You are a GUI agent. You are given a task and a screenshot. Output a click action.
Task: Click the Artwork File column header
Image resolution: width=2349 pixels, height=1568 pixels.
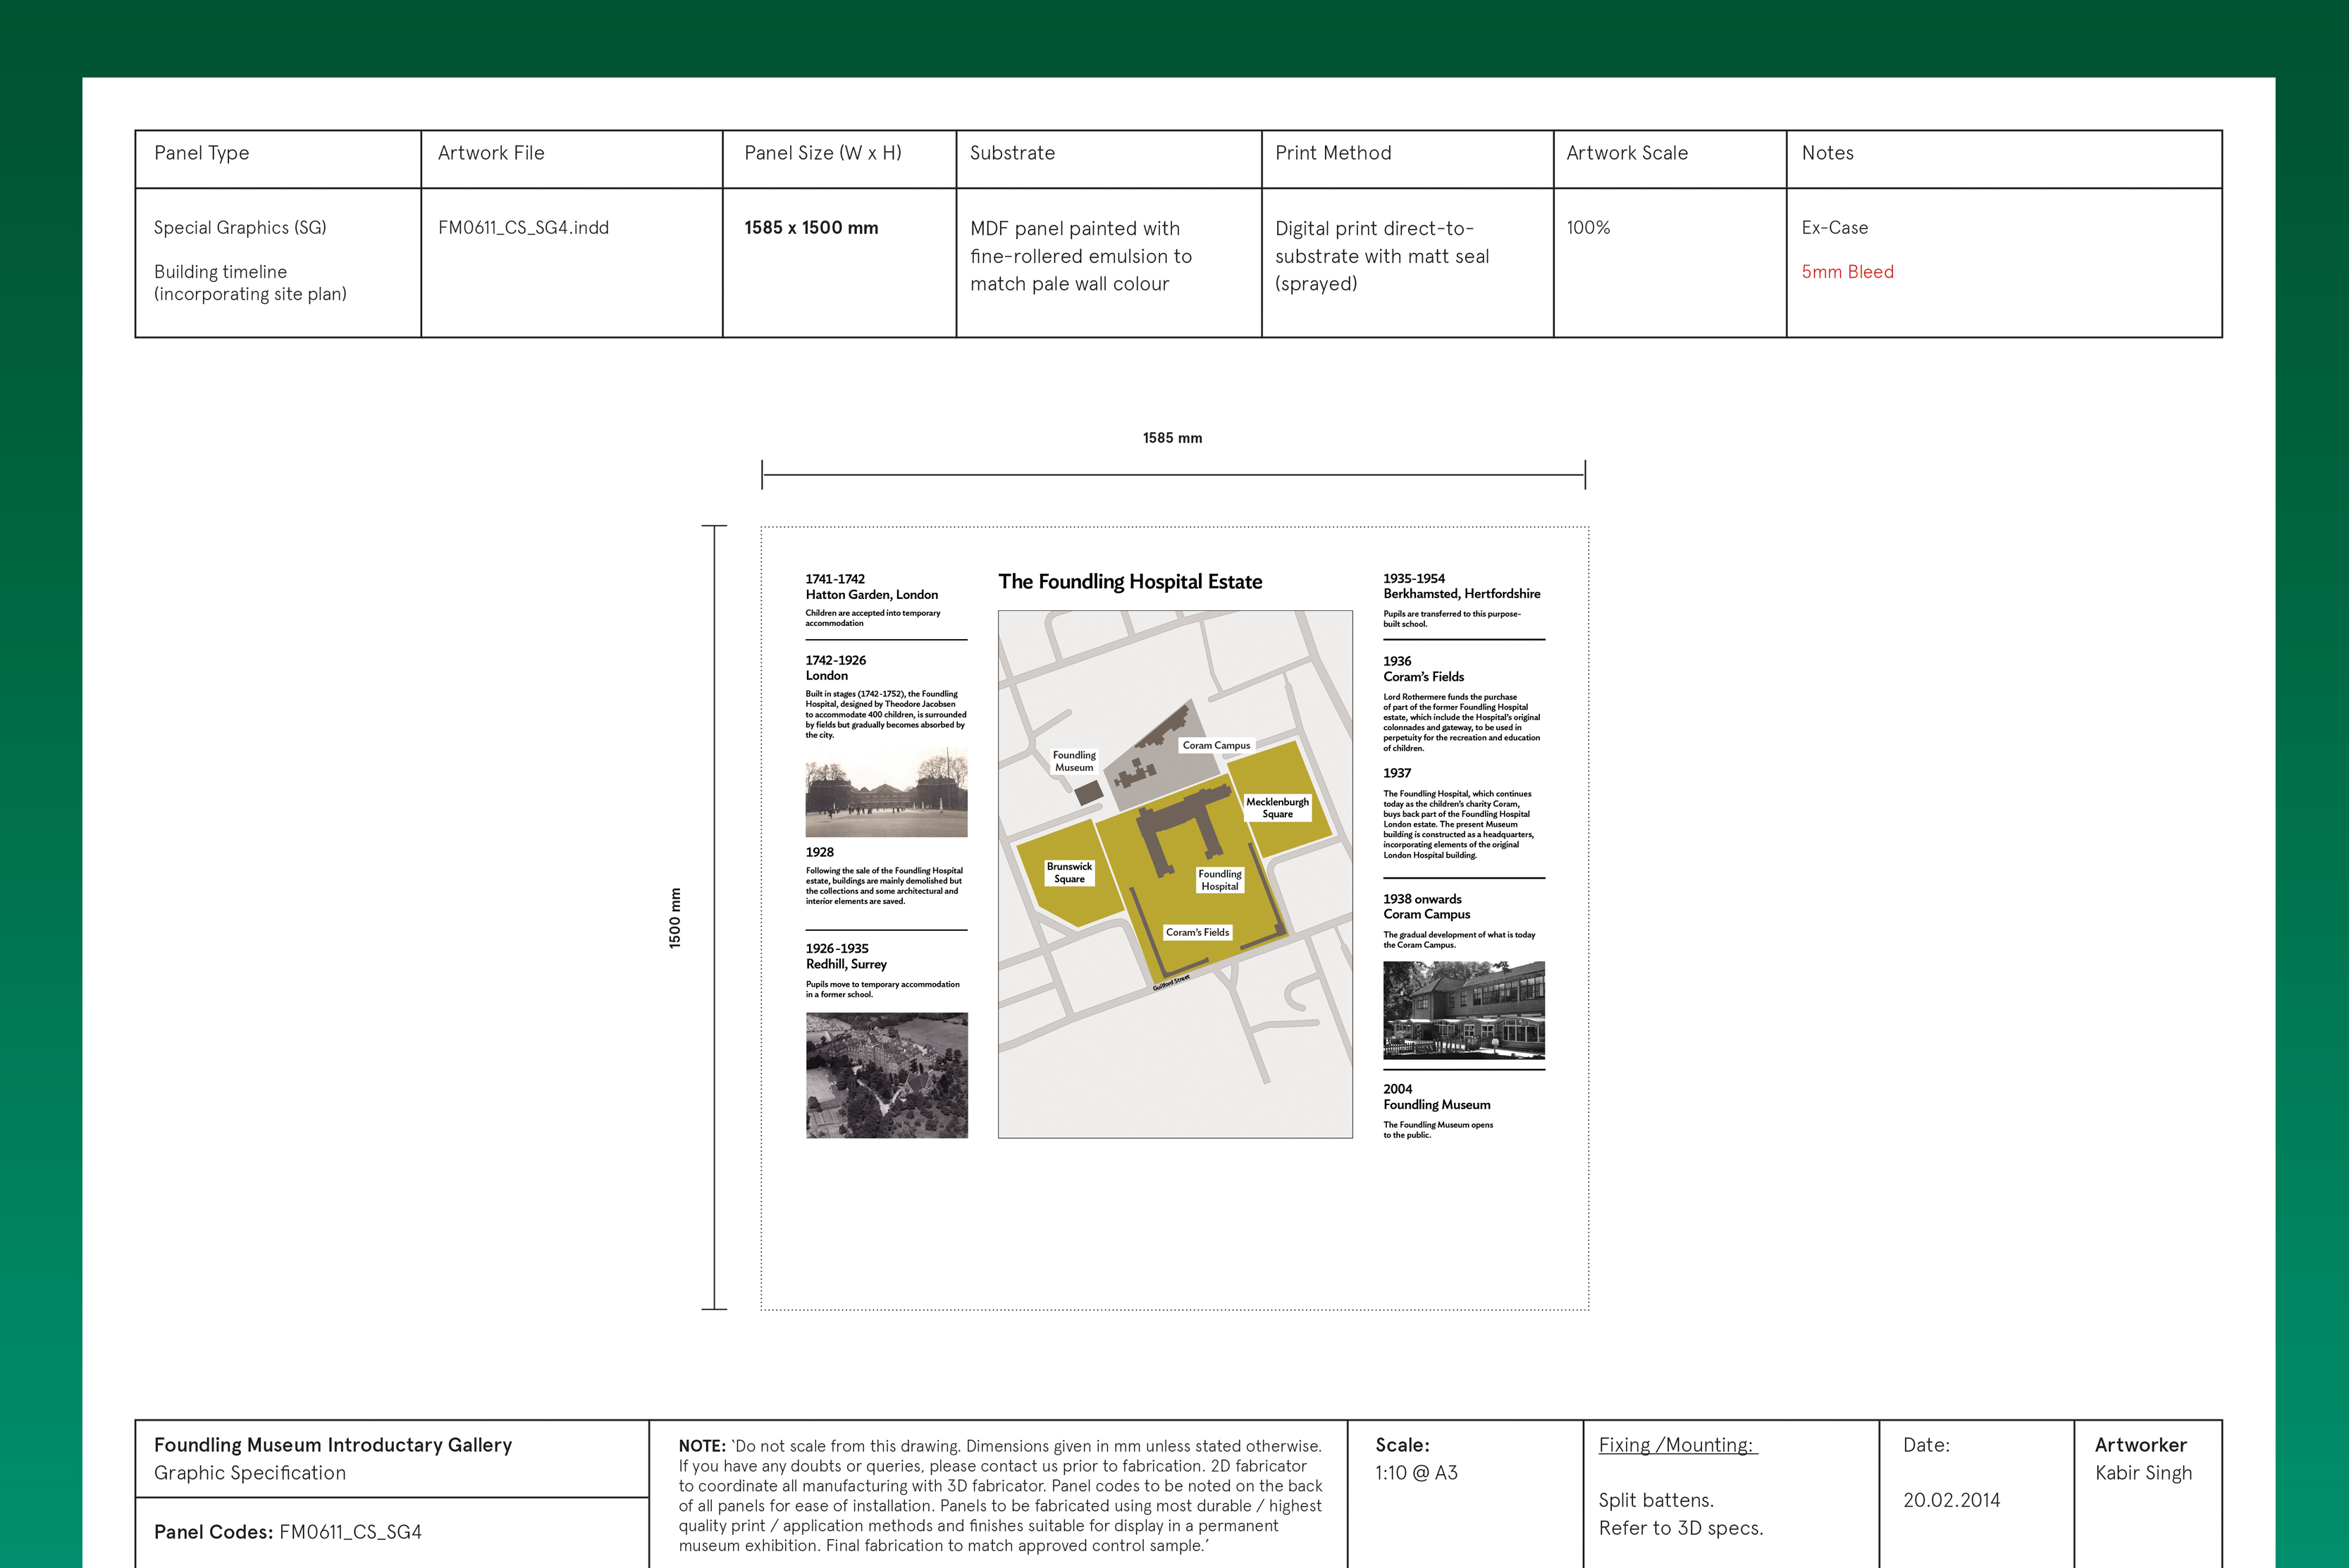tap(491, 153)
